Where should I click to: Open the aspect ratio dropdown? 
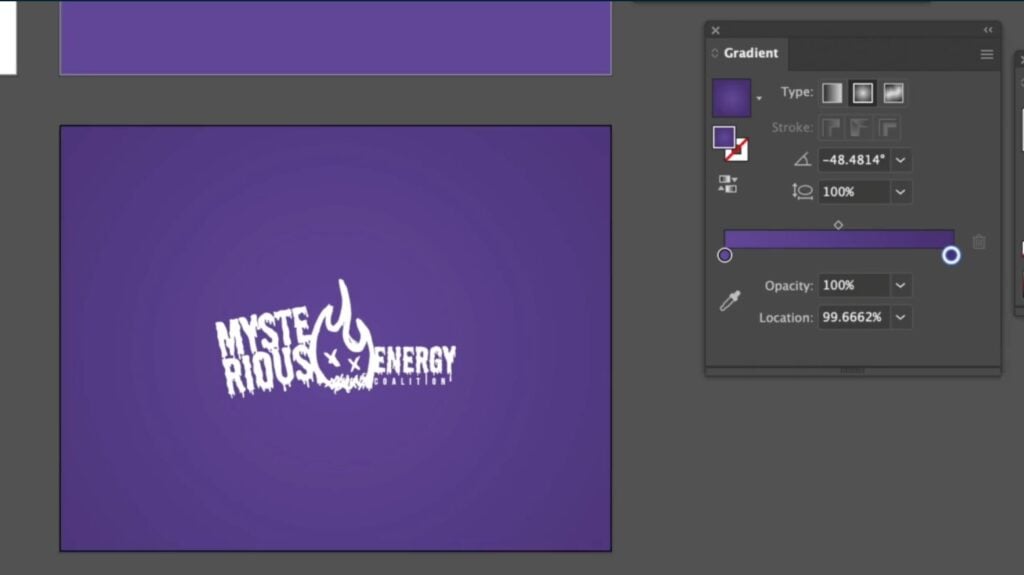901,192
